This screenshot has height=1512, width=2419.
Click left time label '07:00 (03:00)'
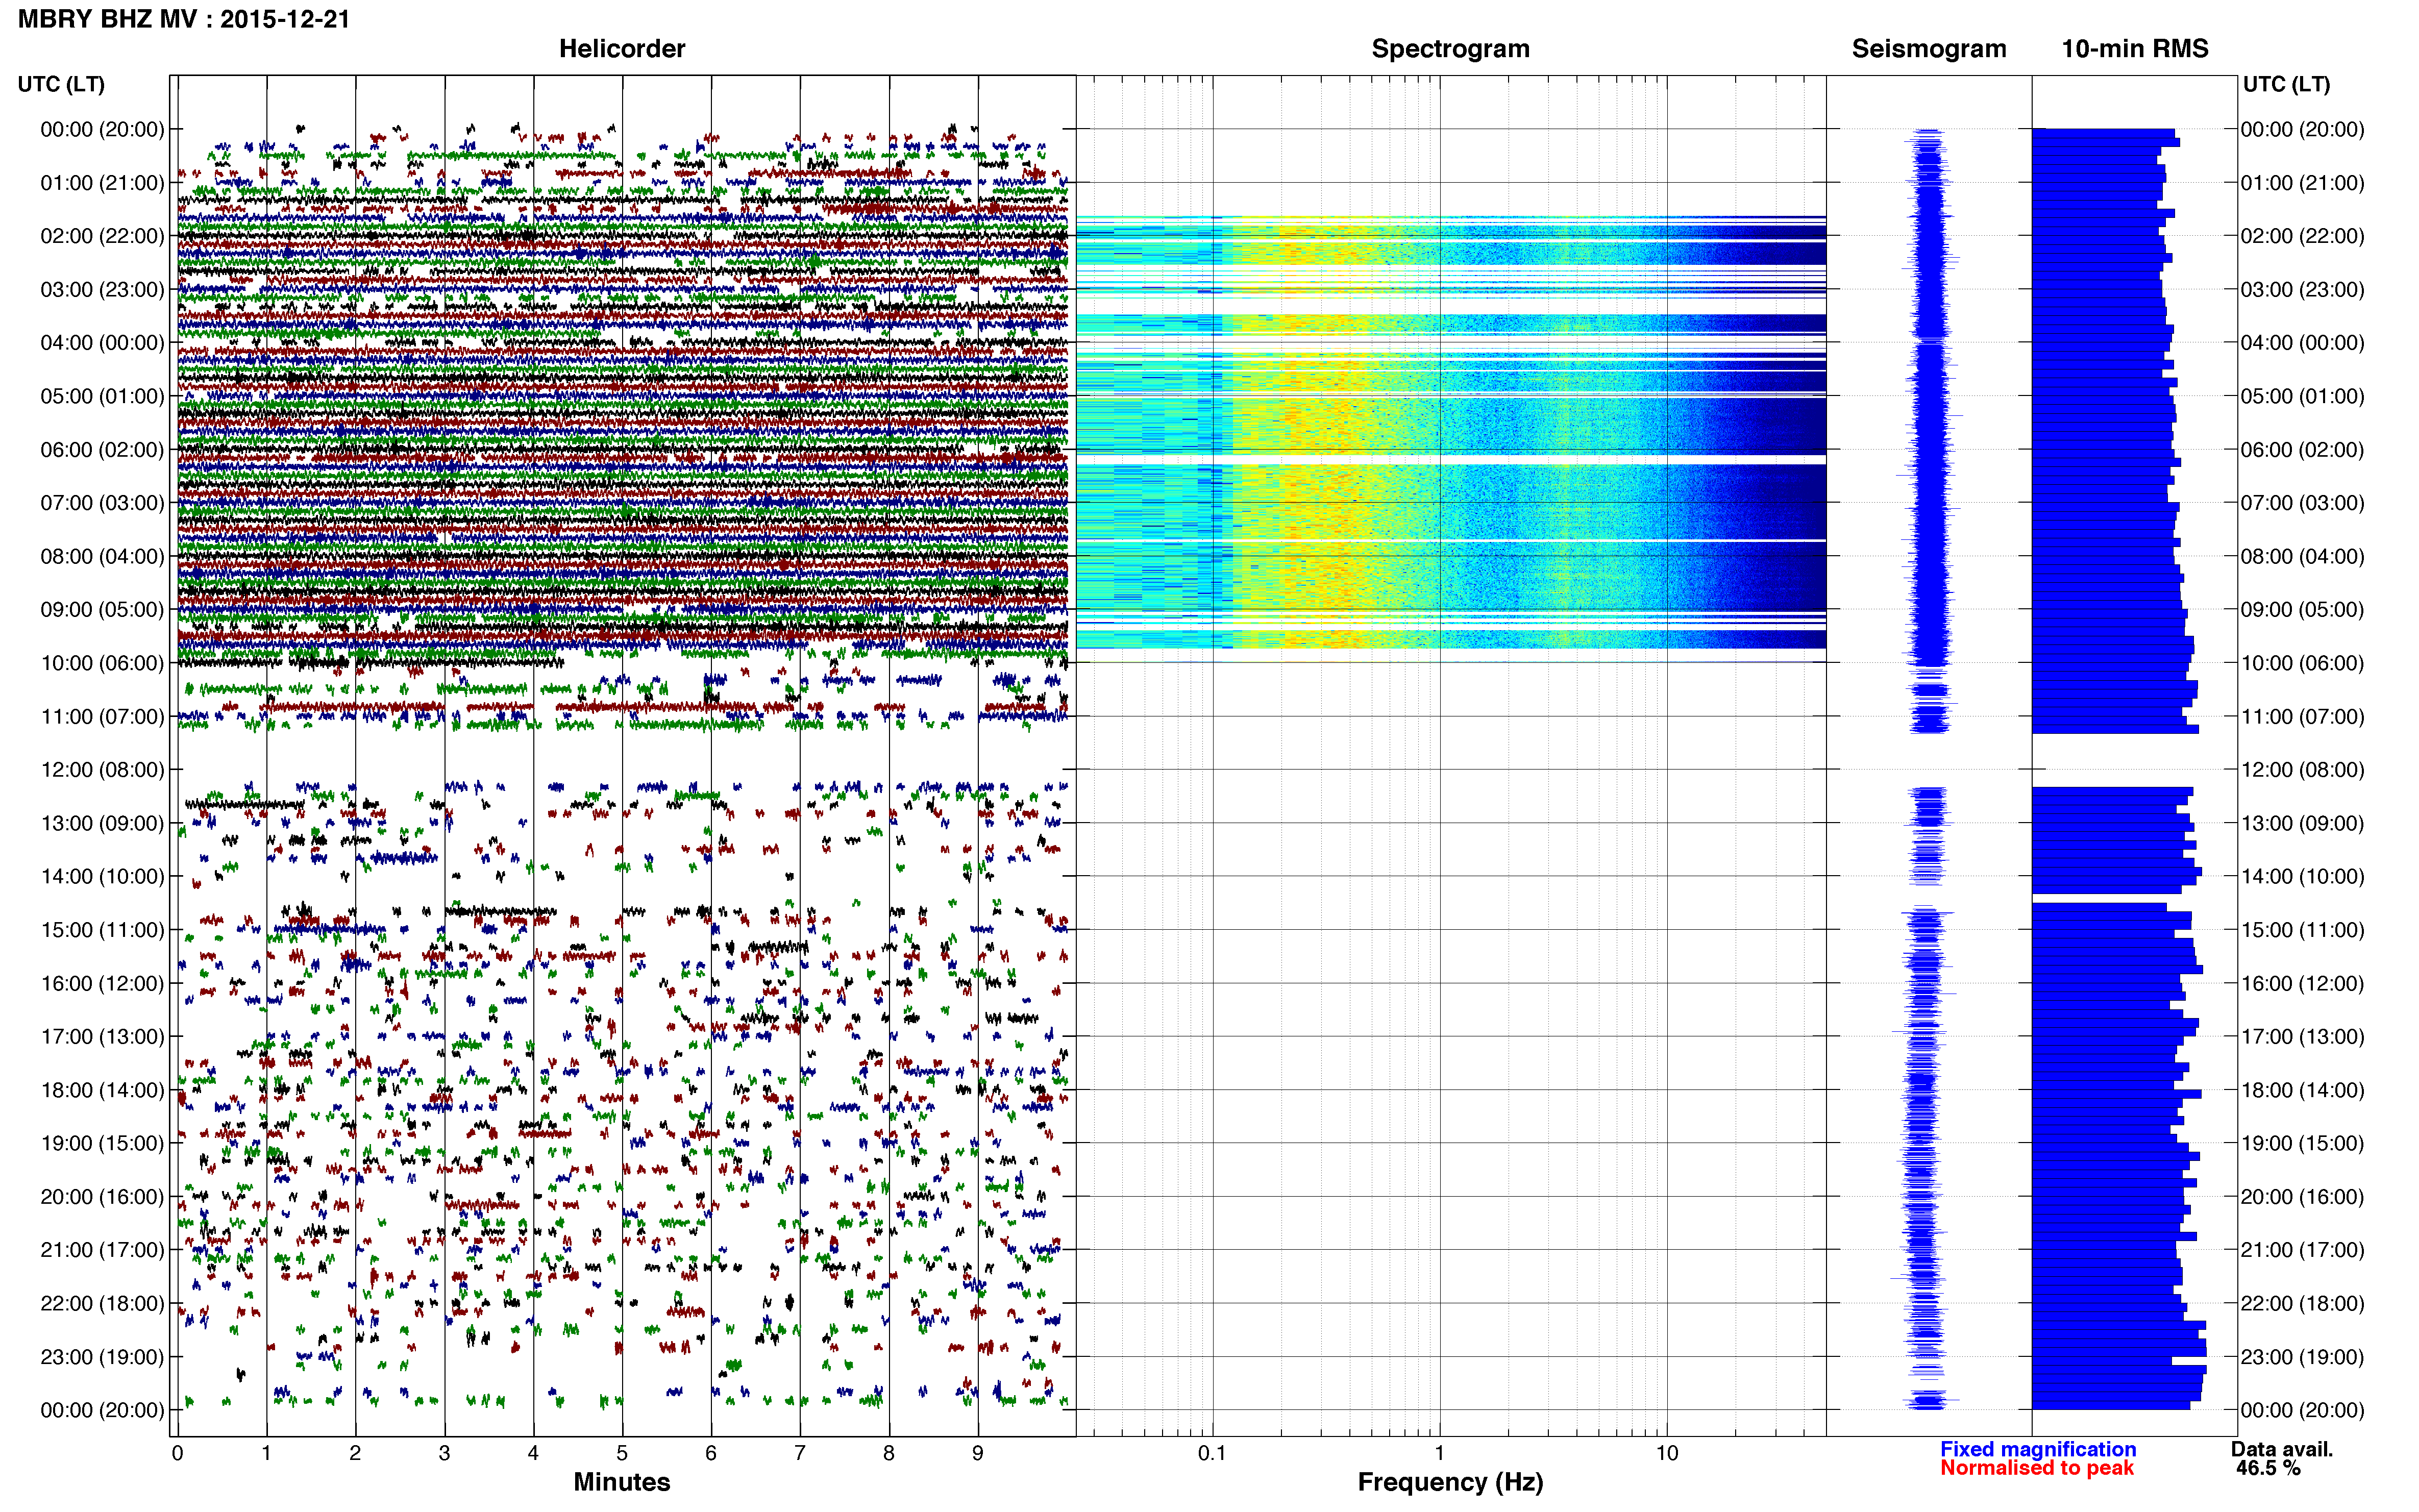[x=102, y=503]
